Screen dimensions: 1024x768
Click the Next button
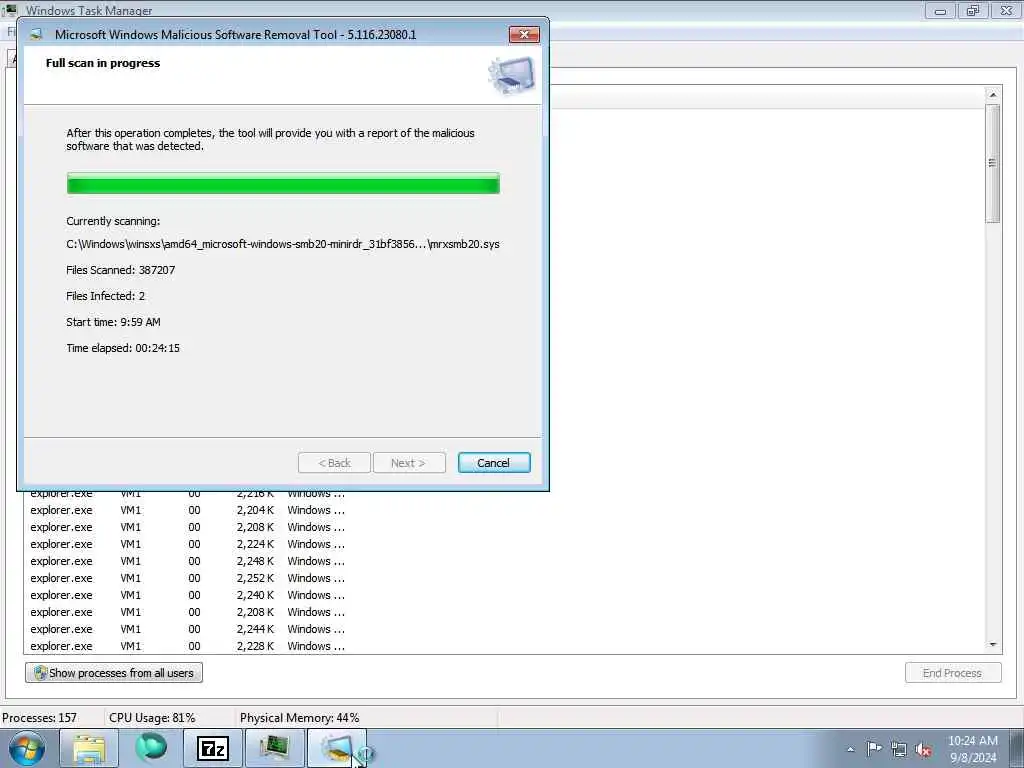409,463
